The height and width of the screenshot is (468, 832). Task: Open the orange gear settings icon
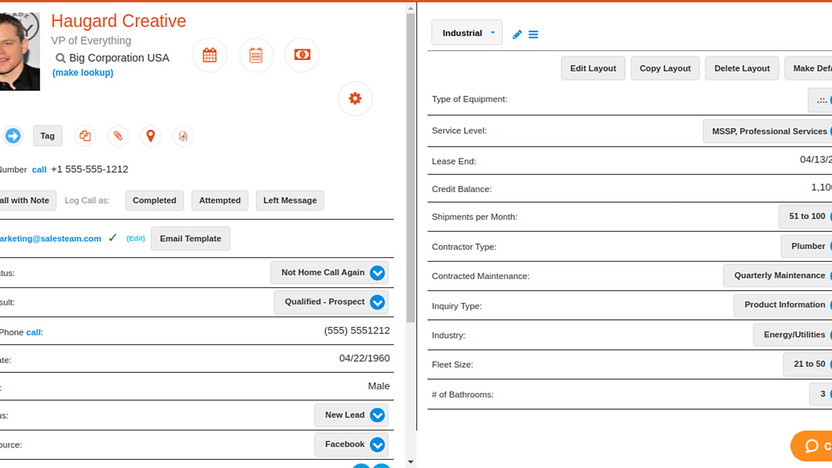coord(355,98)
